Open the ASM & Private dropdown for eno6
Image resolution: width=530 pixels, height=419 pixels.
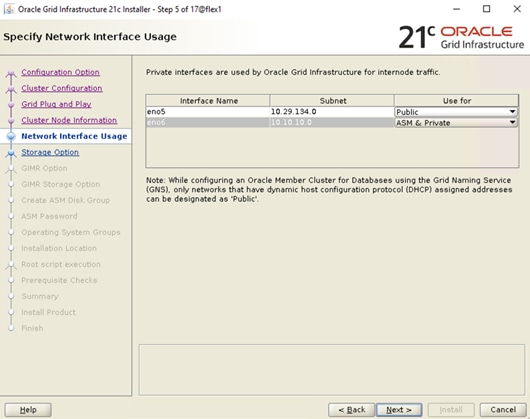coord(456,123)
